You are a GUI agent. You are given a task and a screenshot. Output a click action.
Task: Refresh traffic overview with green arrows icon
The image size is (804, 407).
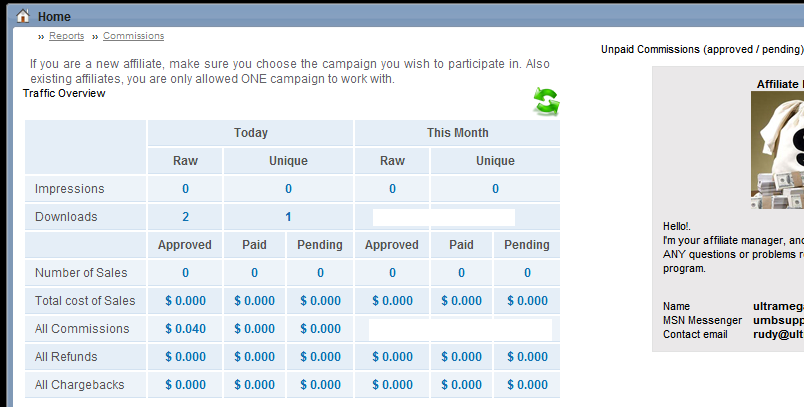(x=546, y=101)
